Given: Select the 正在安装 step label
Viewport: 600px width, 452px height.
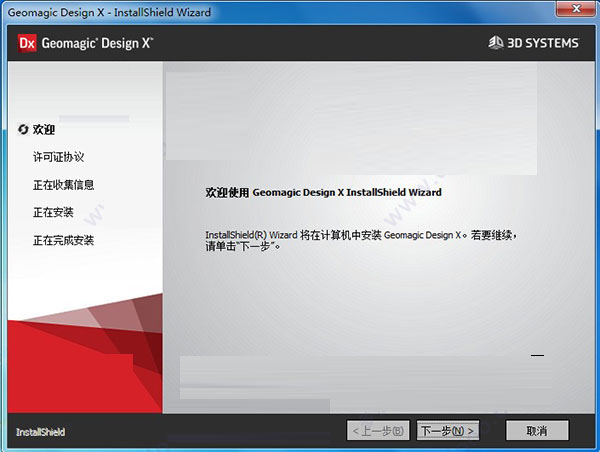Looking at the screenshot, I should click(x=53, y=212).
